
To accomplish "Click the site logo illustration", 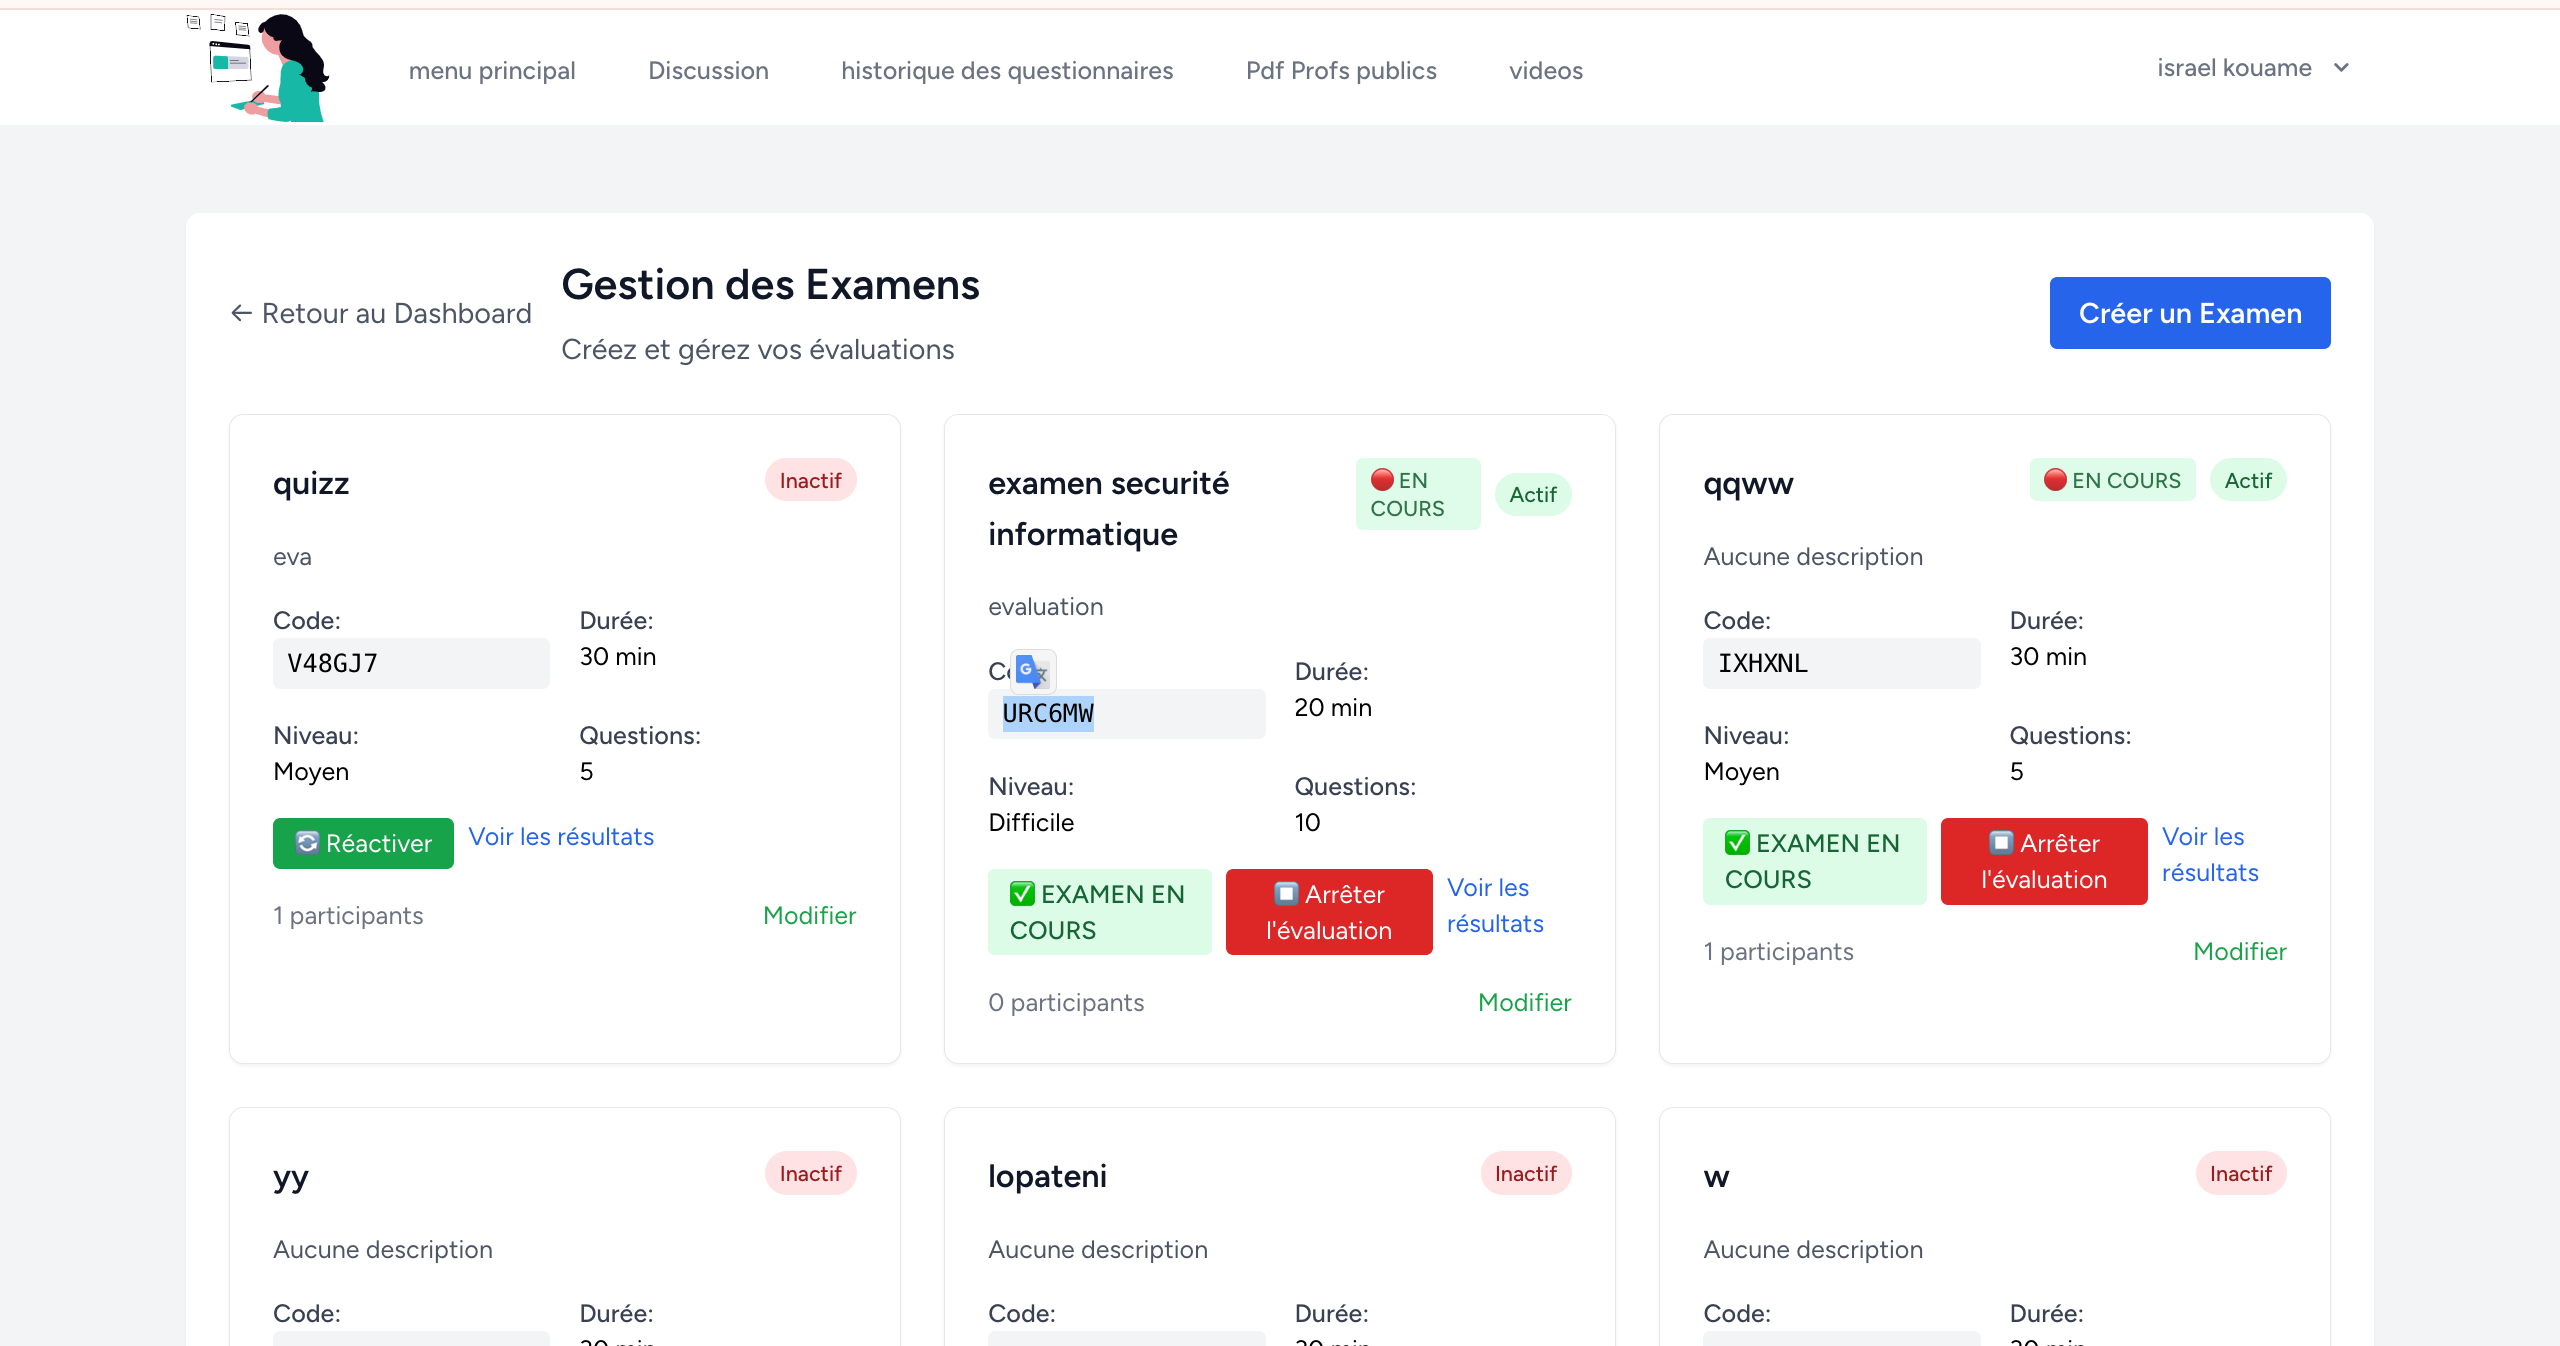I will click(258, 67).
